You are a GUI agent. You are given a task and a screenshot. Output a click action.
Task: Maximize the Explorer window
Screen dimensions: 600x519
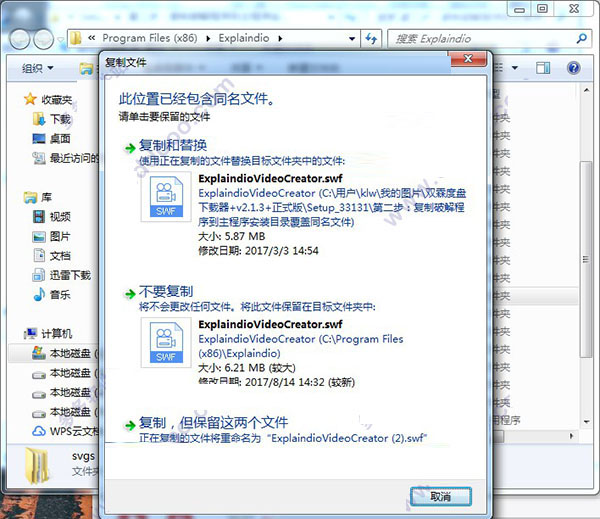pos(542,9)
